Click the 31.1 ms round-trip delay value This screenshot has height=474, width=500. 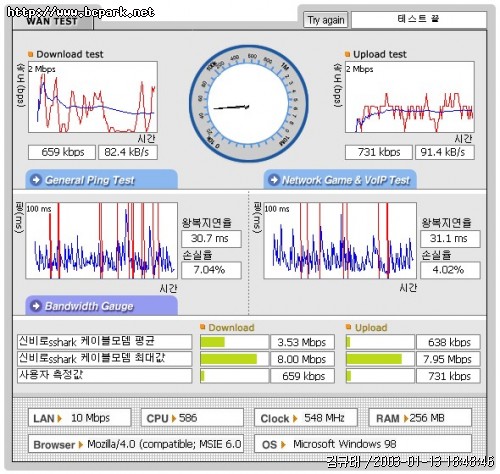point(450,239)
